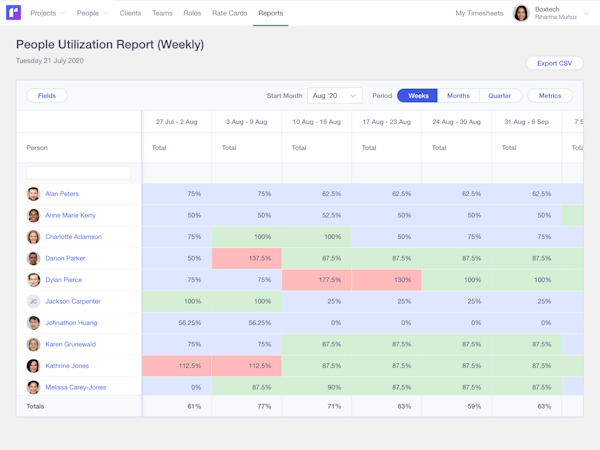Click Rihanna Muñoz's profile avatar
Image resolution: width=600 pixels, height=450 pixels.
tap(521, 13)
